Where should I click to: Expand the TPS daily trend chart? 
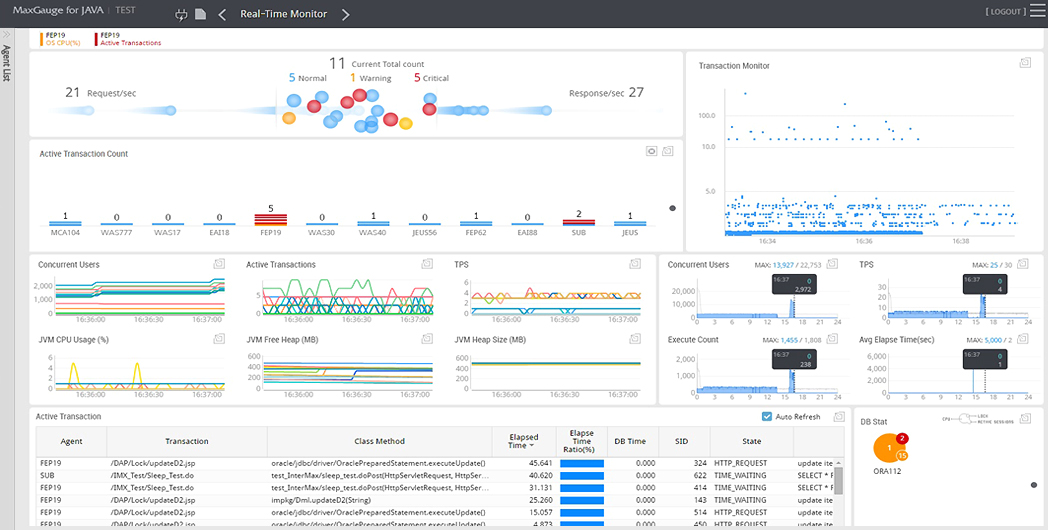click(x=1022, y=264)
